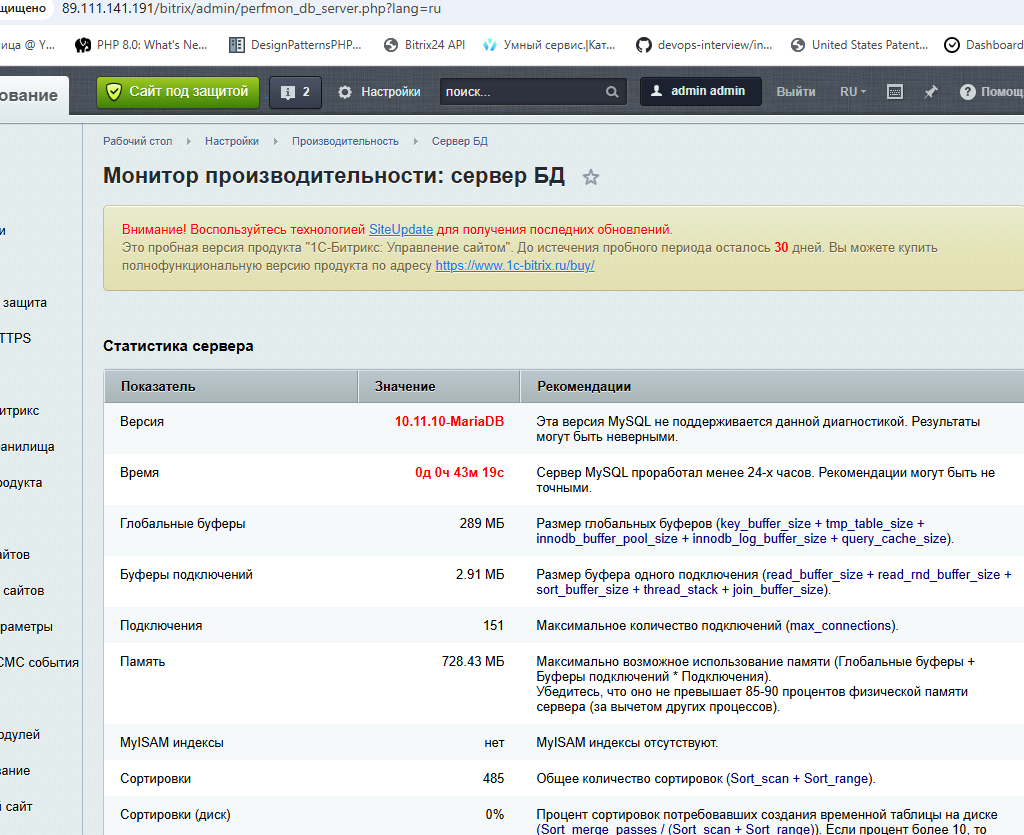Open the help question mark icon
This screenshot has height=835, width=1024.
[x=967, y=92]
